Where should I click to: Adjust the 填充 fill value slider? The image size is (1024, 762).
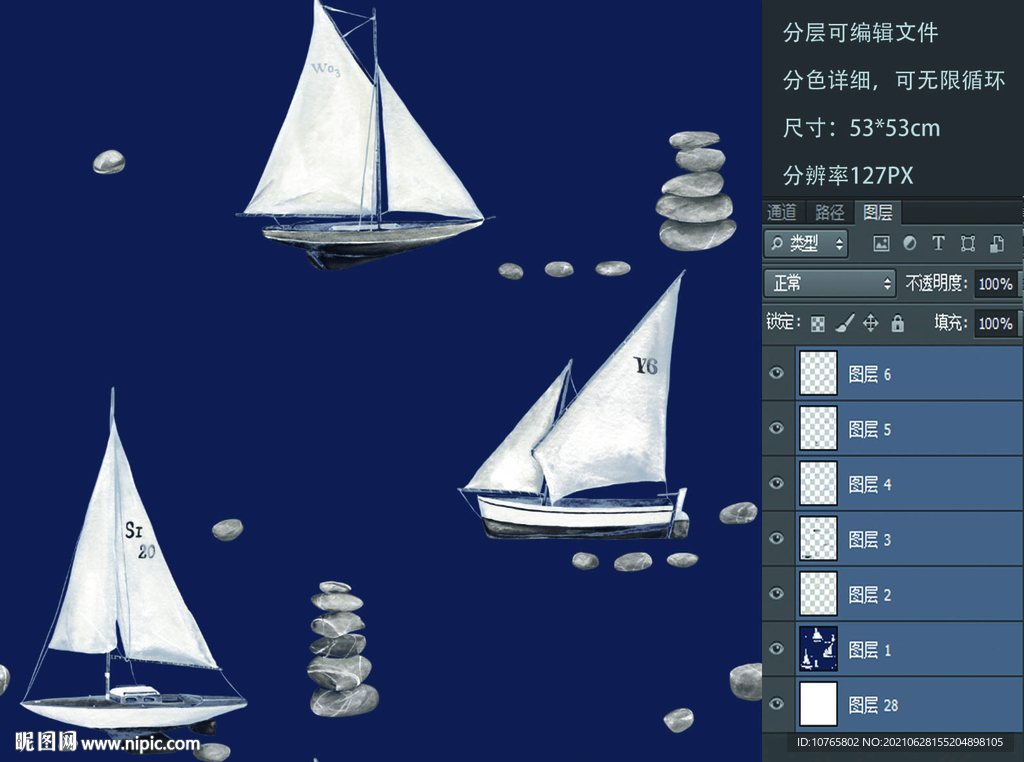997,323
